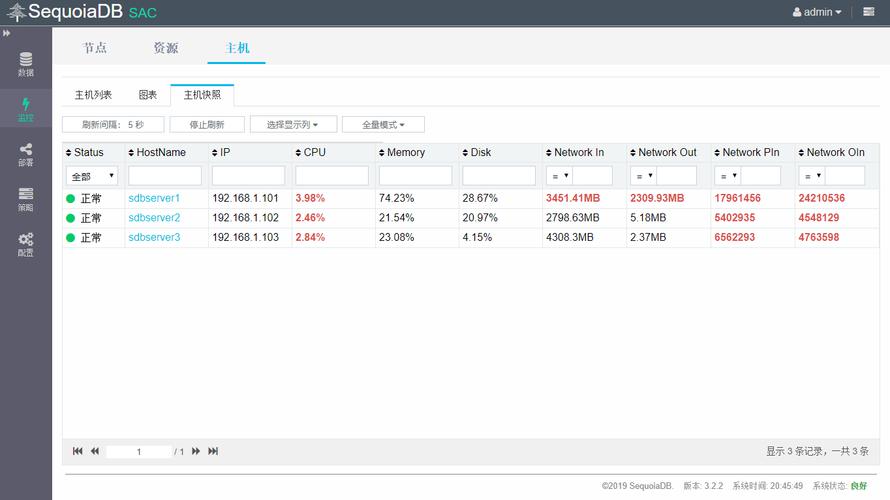Open the Config (配置) gears section
The height and width of the screenshot is (500, 890).
26,245
